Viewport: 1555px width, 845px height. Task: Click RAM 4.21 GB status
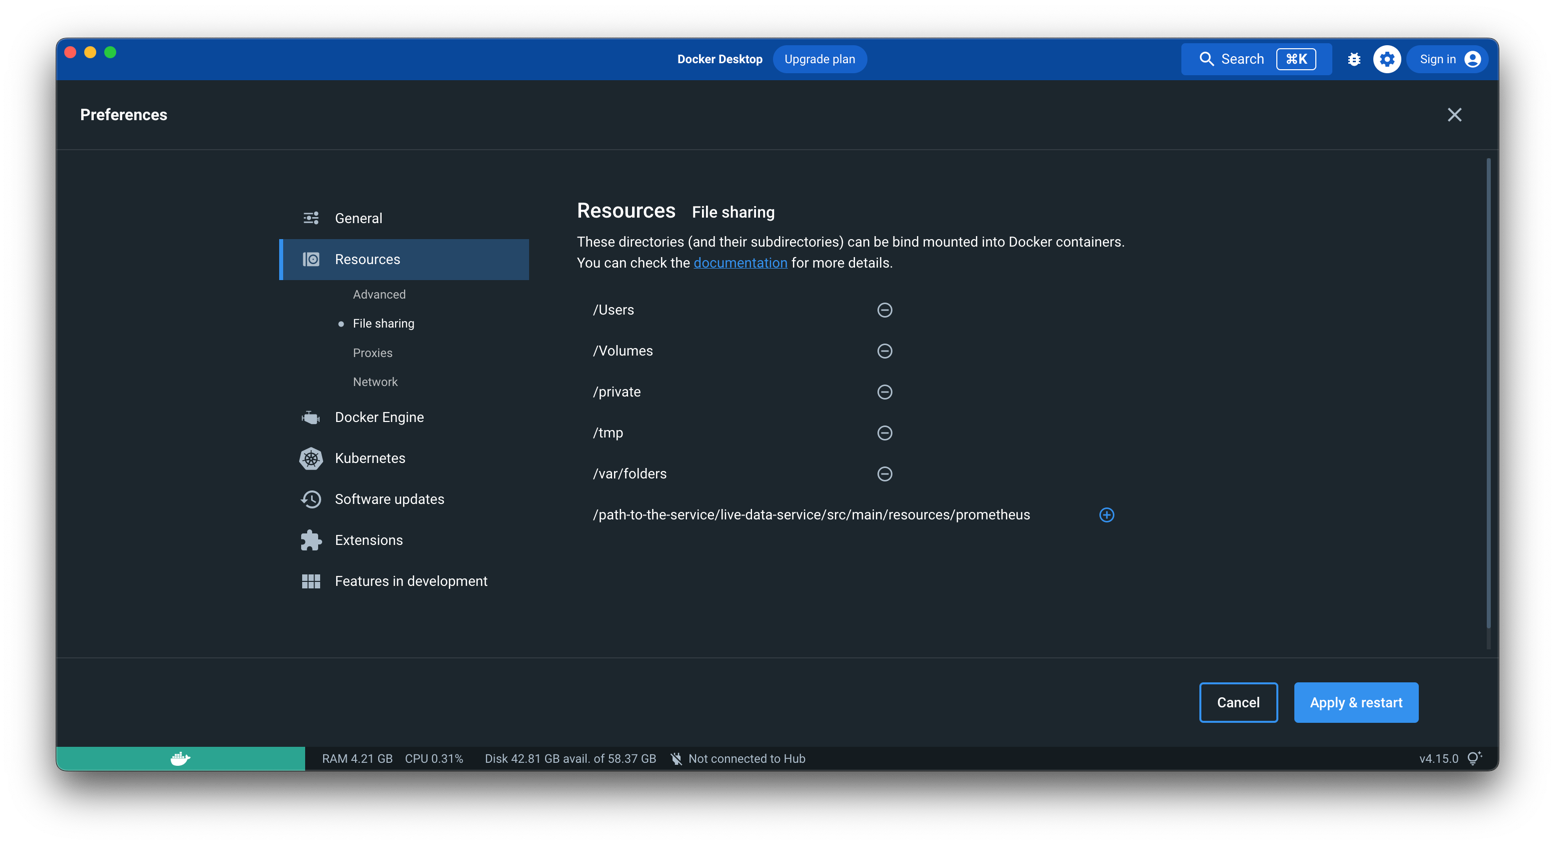(x=357, y=759)
